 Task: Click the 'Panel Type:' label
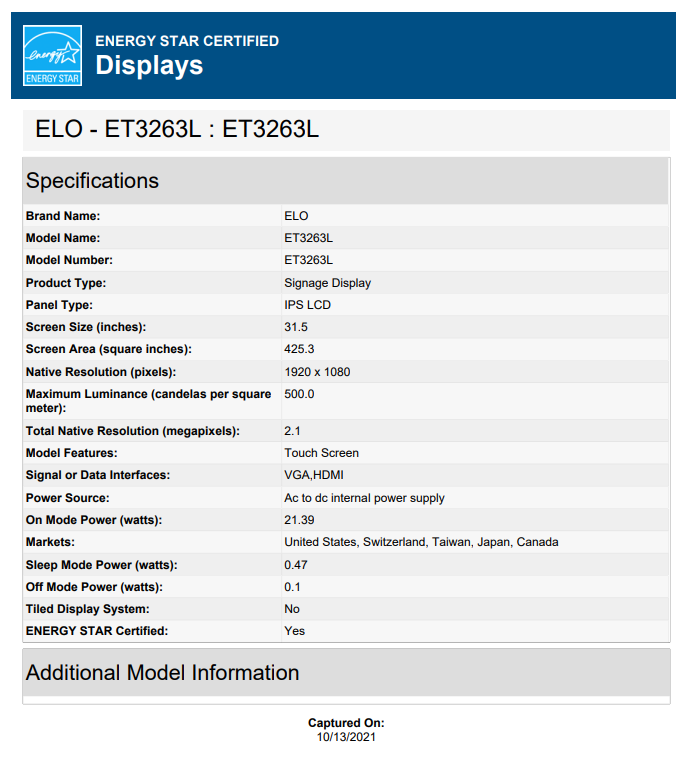(x=59, y=305)
